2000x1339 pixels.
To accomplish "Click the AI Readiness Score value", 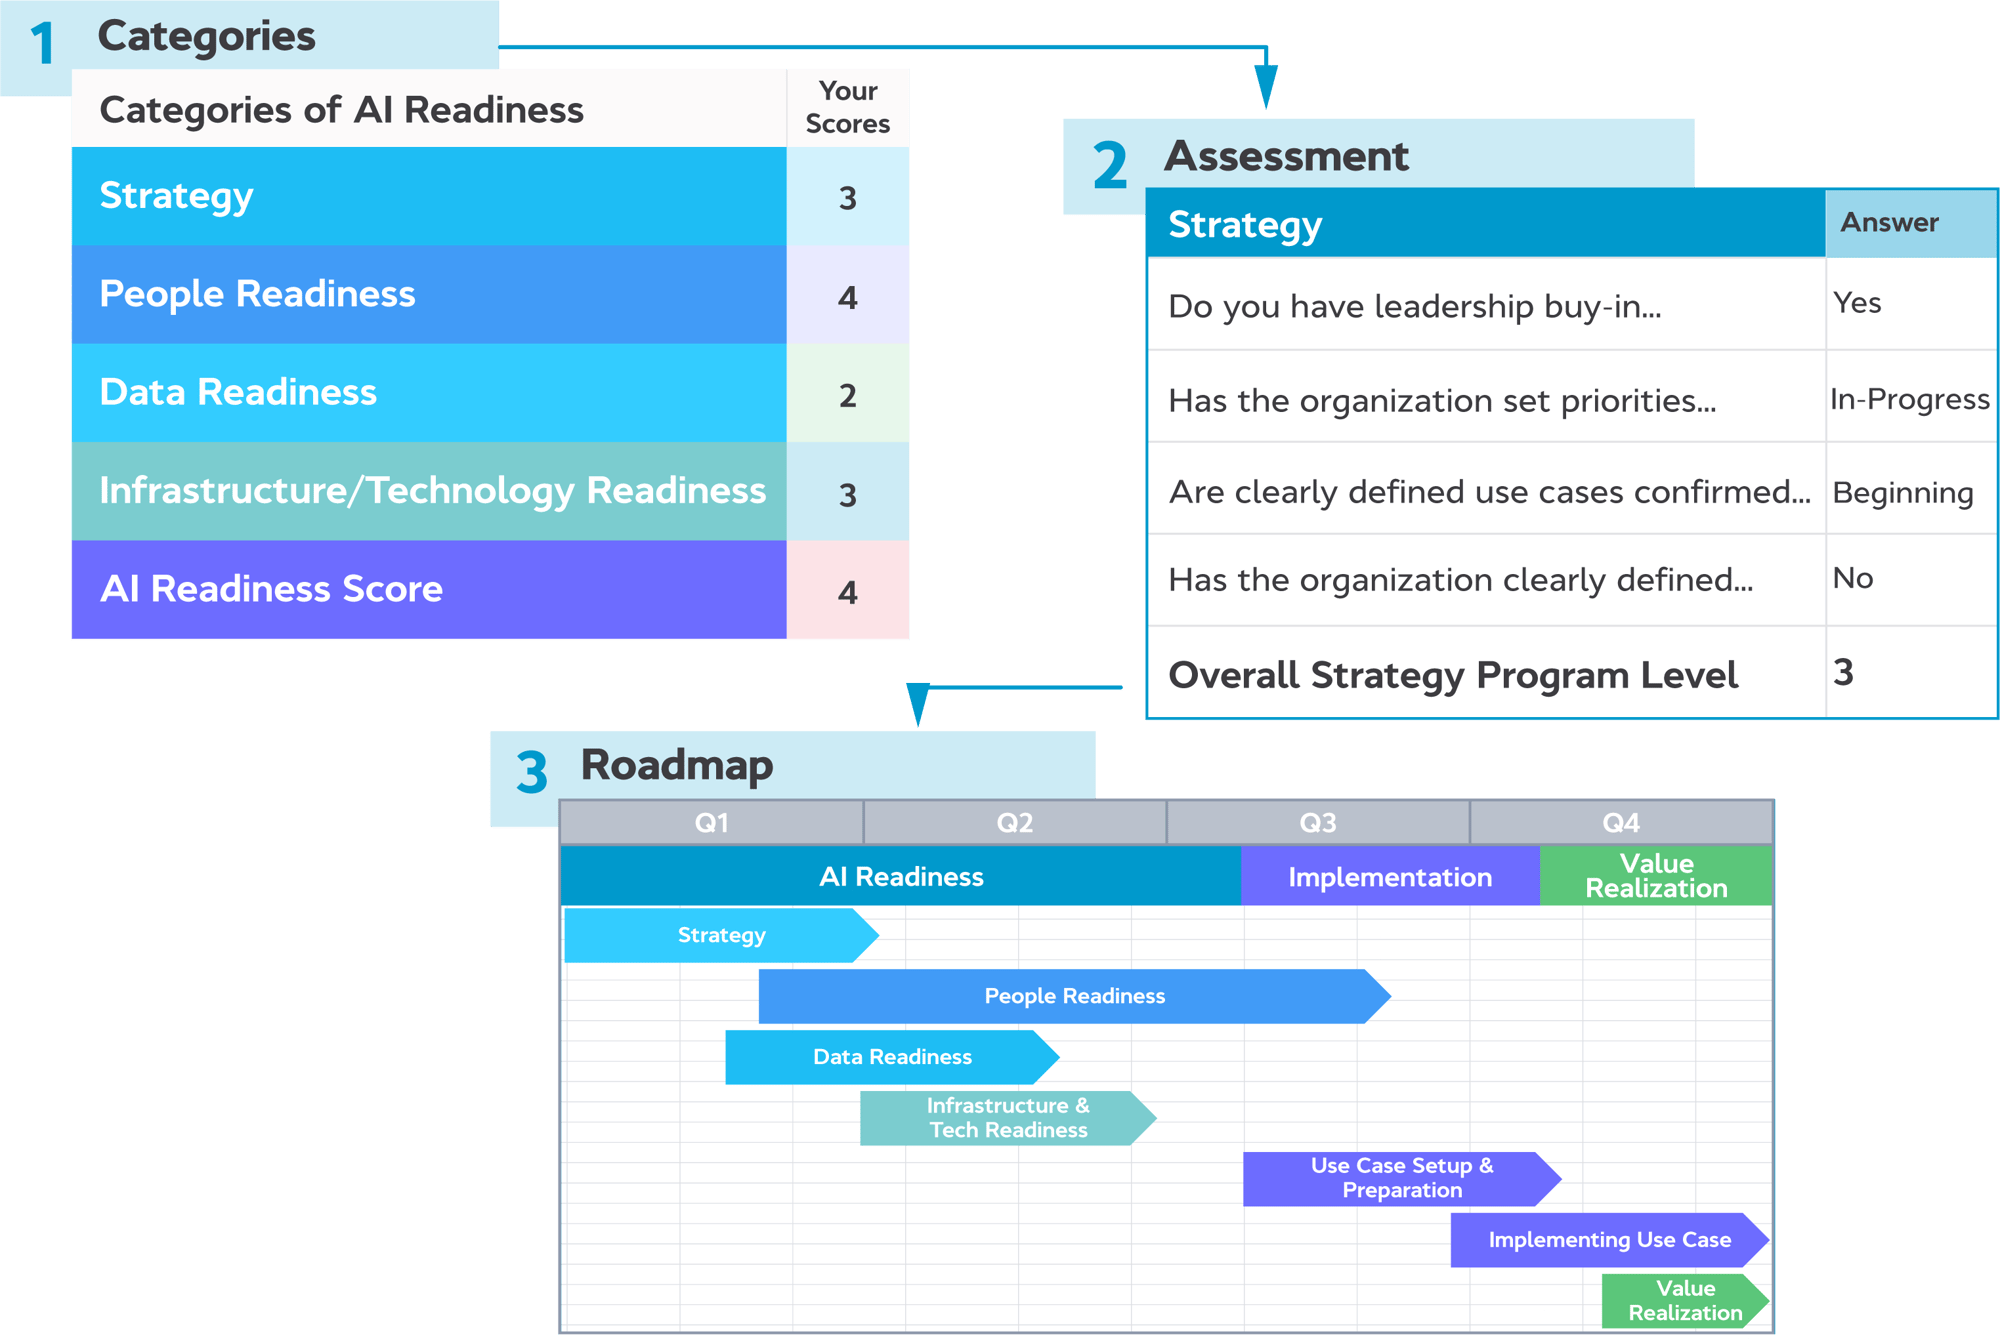I will [x=848, y=591].
